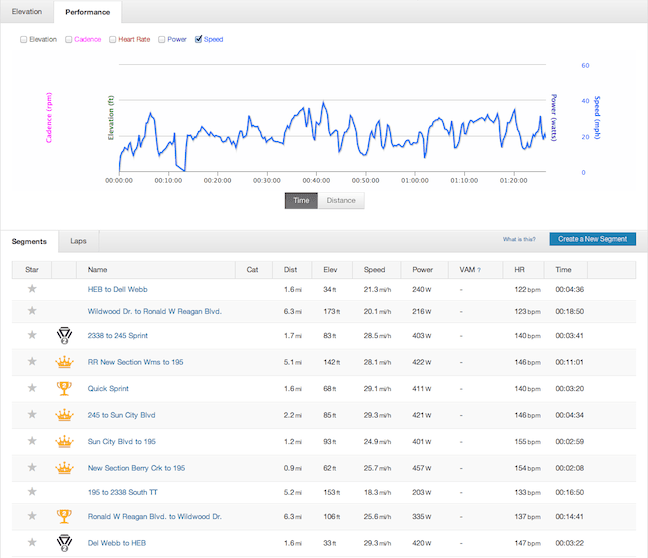Click the crown icon for 245 to Sun City Blvd

click(x=64, y=414)
